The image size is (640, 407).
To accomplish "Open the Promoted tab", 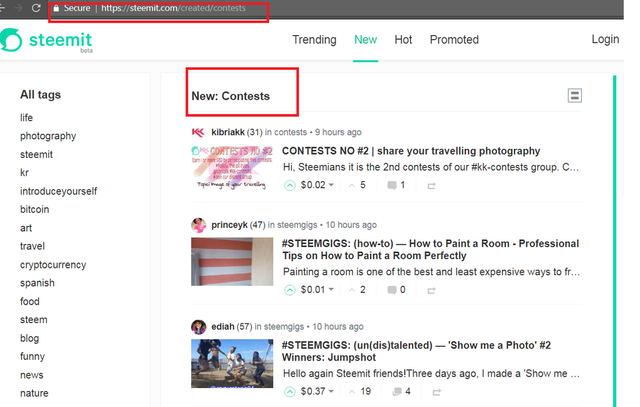I will click(x=454, y=40).
